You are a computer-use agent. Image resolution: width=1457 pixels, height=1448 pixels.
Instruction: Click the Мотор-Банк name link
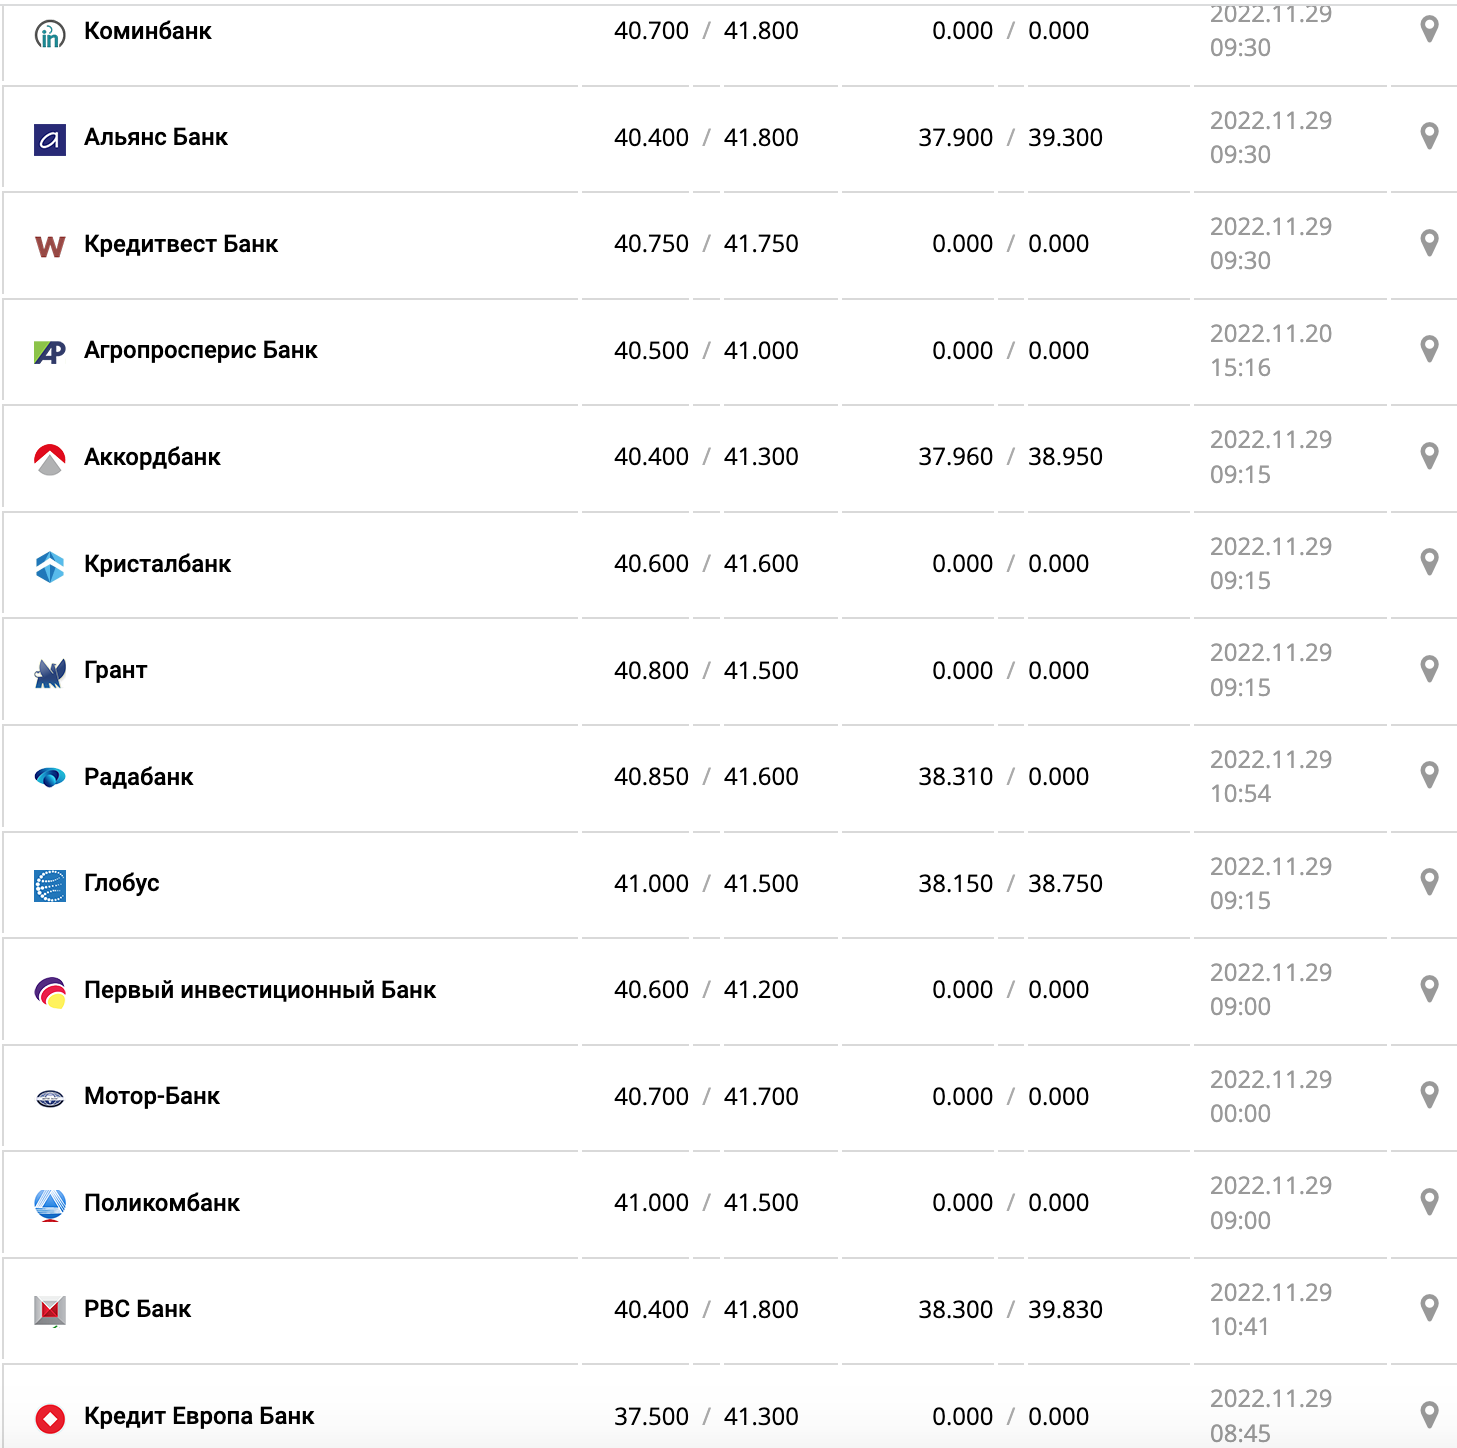pos(151,1096)
